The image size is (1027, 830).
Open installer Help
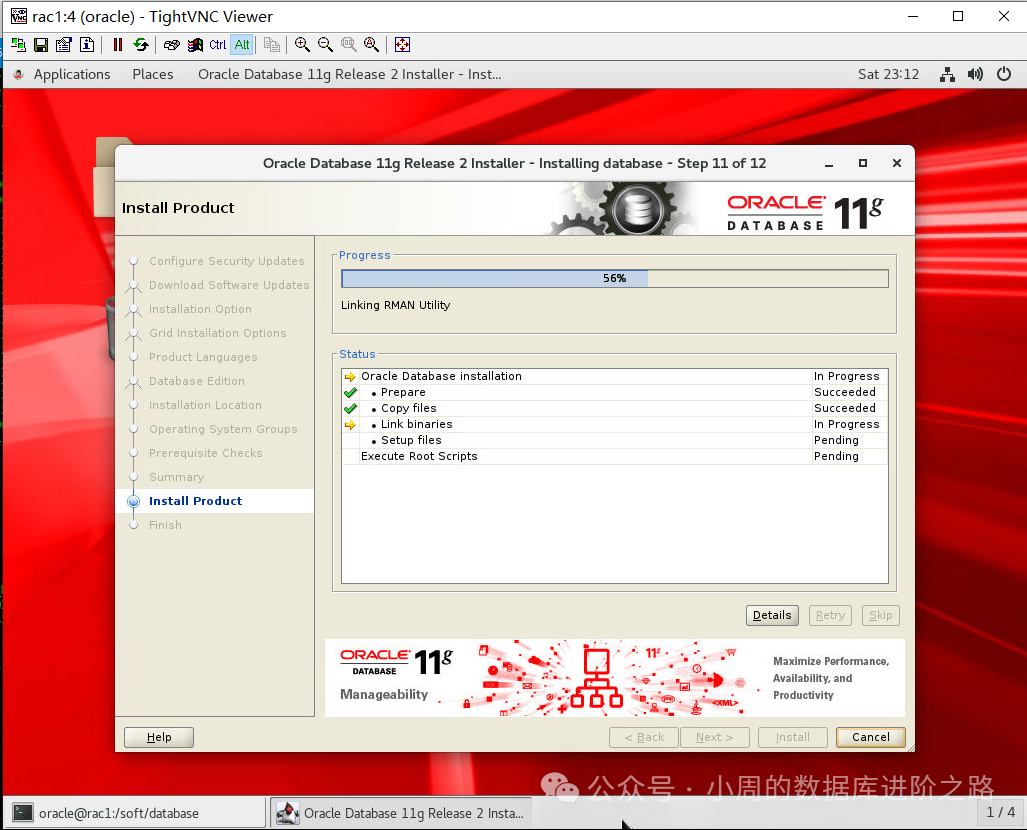coord(159,737)
